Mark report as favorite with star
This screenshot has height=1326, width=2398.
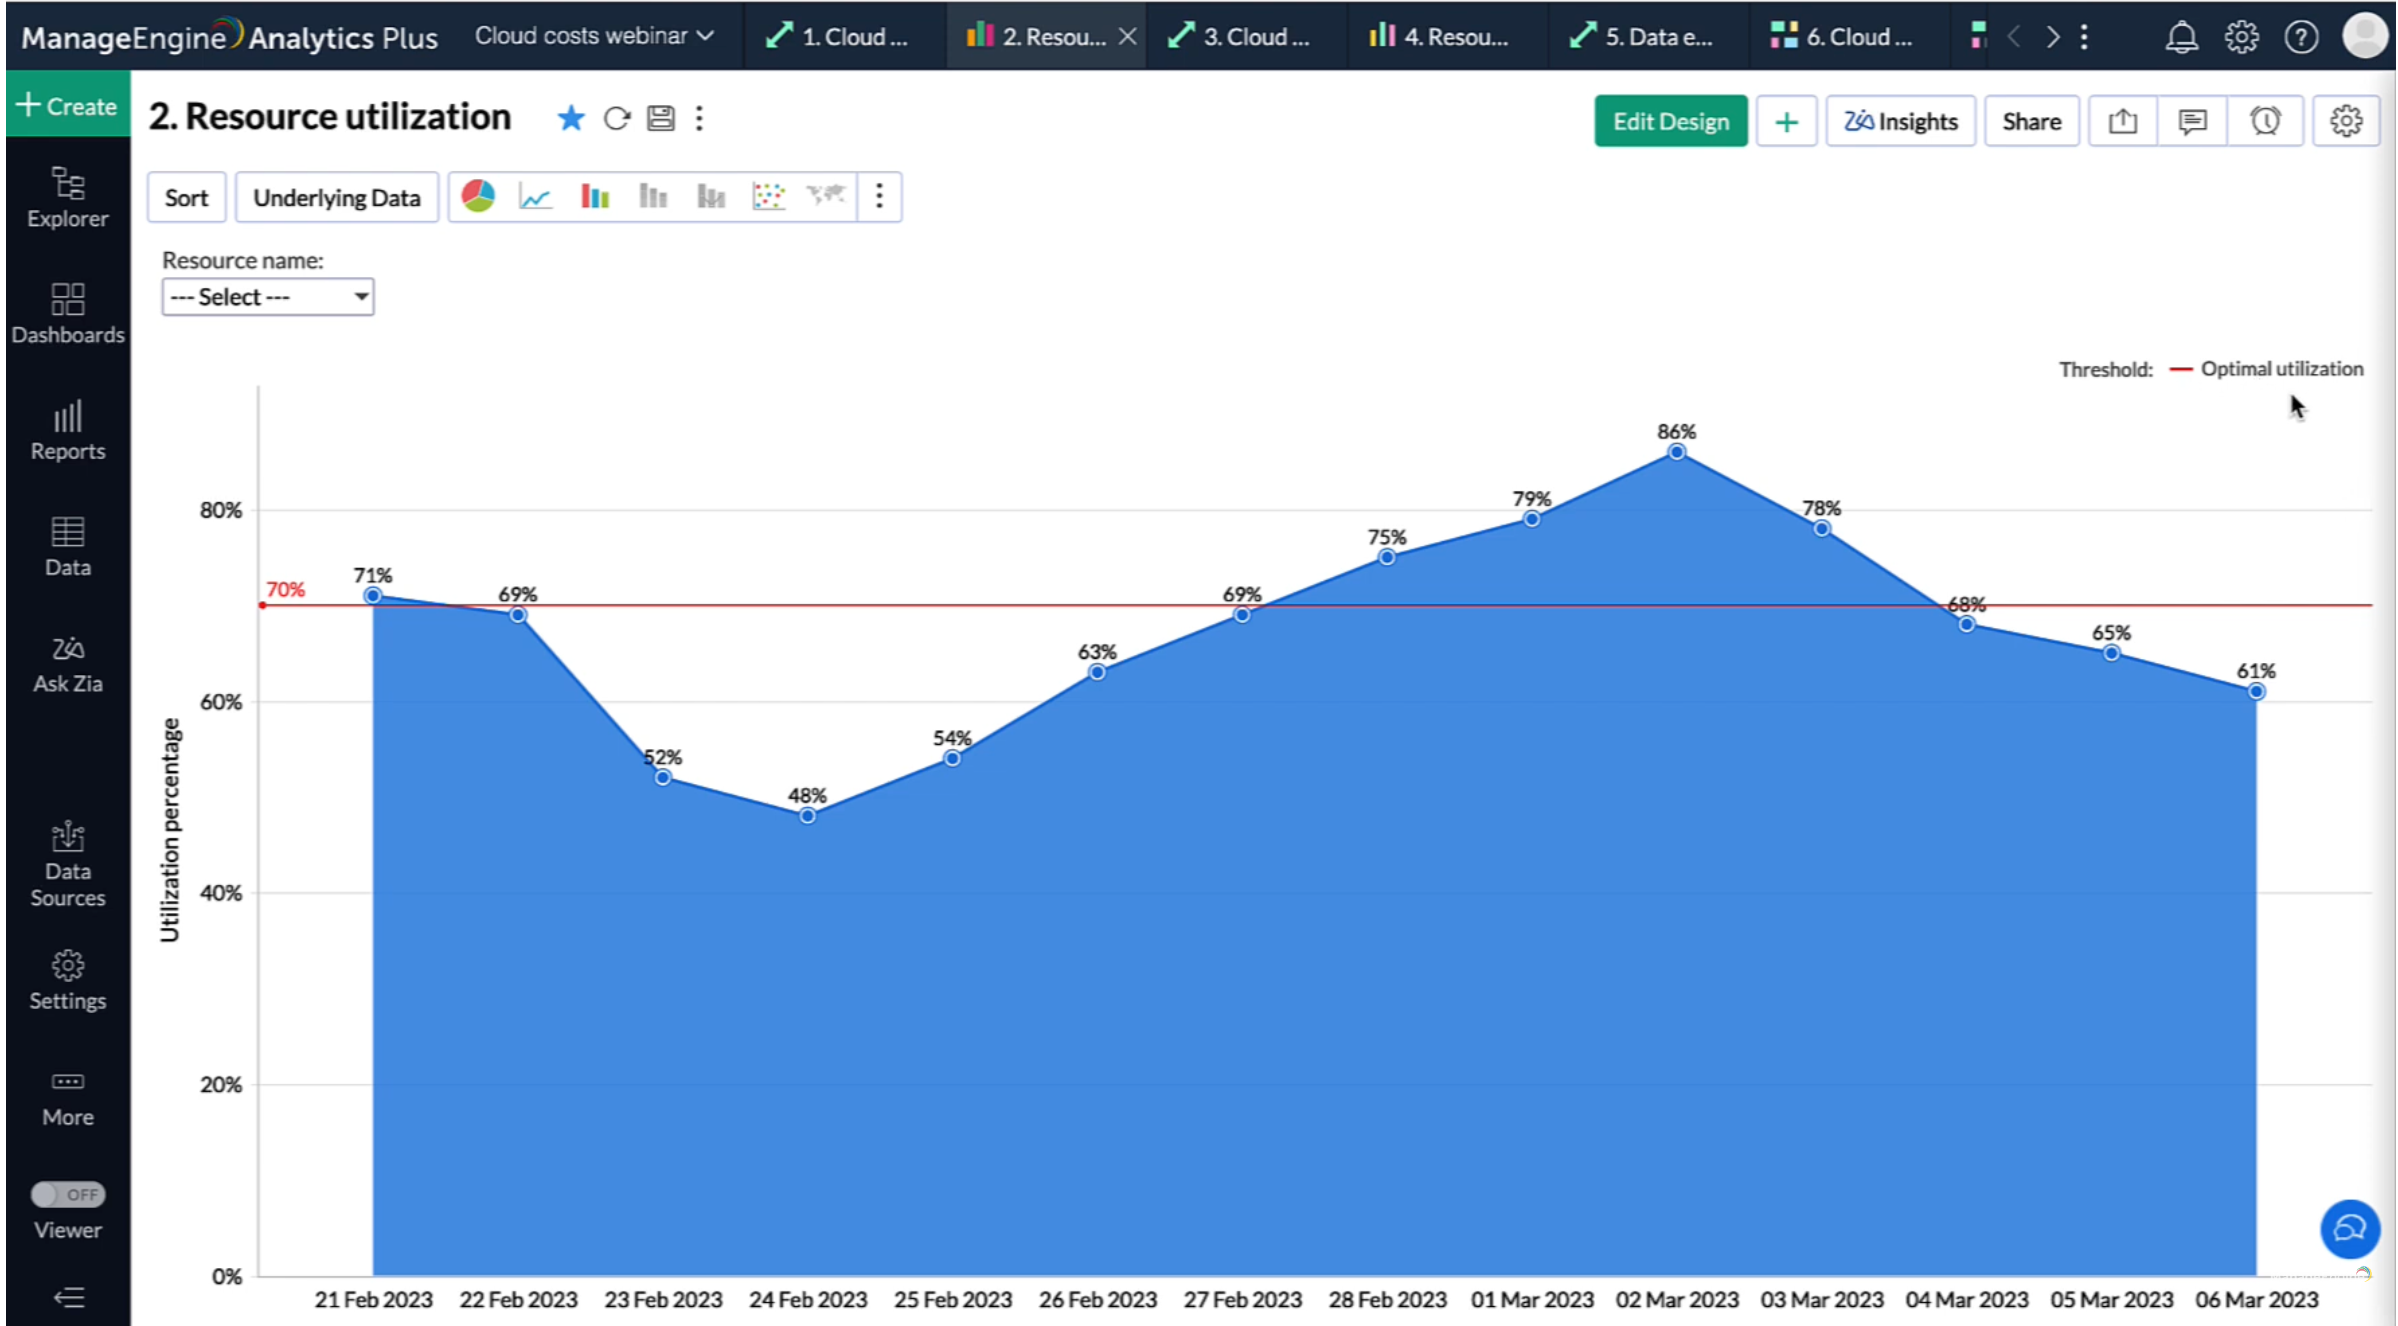click(x=571, y=119)
